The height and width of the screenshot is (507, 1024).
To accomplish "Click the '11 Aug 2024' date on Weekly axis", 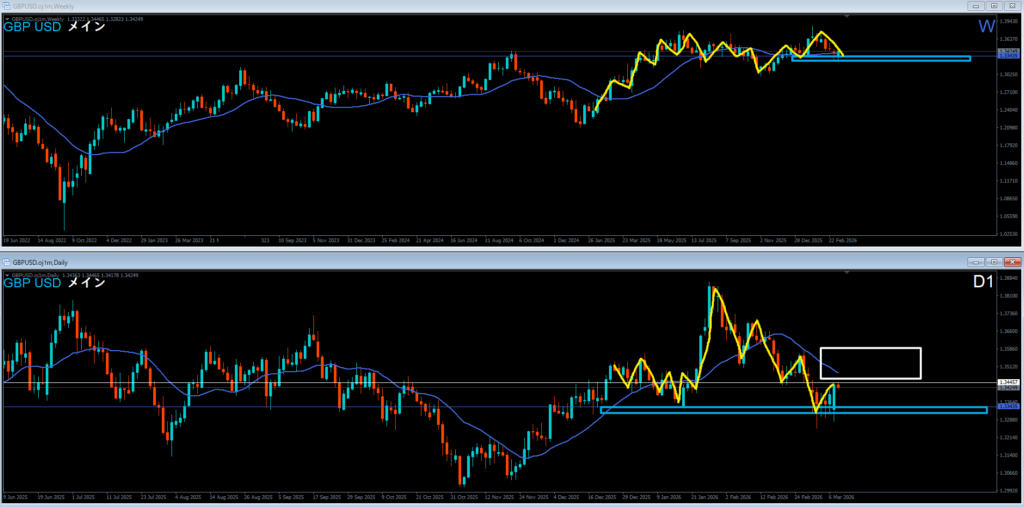I will [x=500, y=240].
